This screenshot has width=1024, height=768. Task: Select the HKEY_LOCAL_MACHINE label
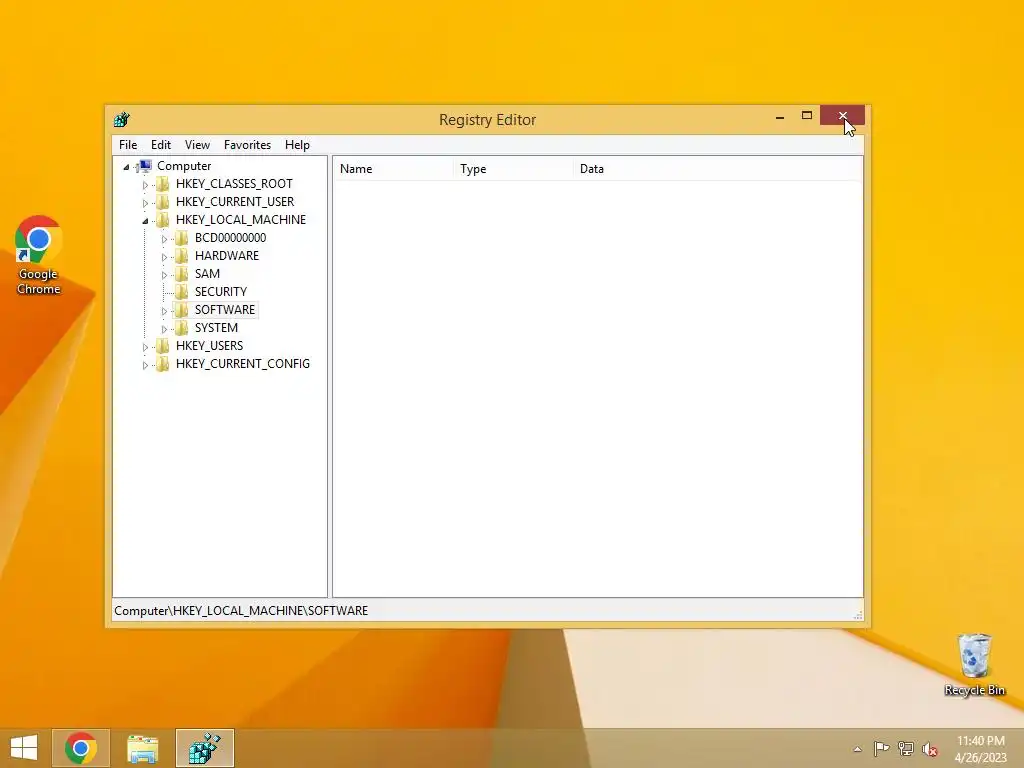[x=241, y=220]
